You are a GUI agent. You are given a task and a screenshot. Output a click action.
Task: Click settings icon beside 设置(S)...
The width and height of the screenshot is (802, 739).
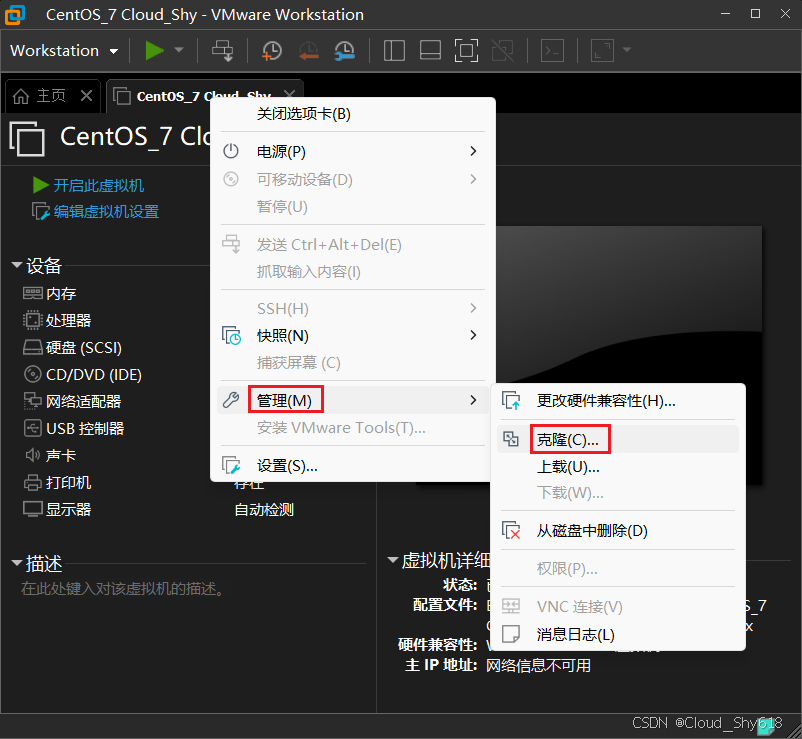pos(231,466)
